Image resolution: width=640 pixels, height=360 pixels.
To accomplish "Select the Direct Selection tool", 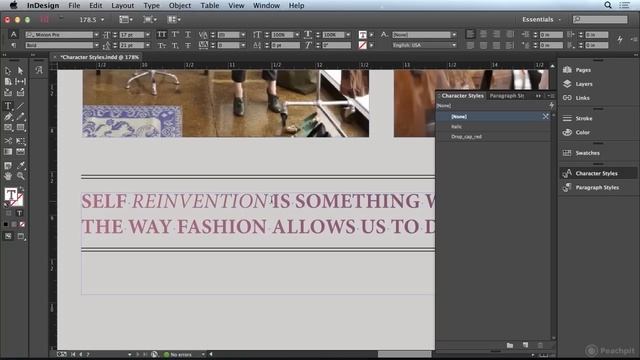I will [x=20, y=71].
